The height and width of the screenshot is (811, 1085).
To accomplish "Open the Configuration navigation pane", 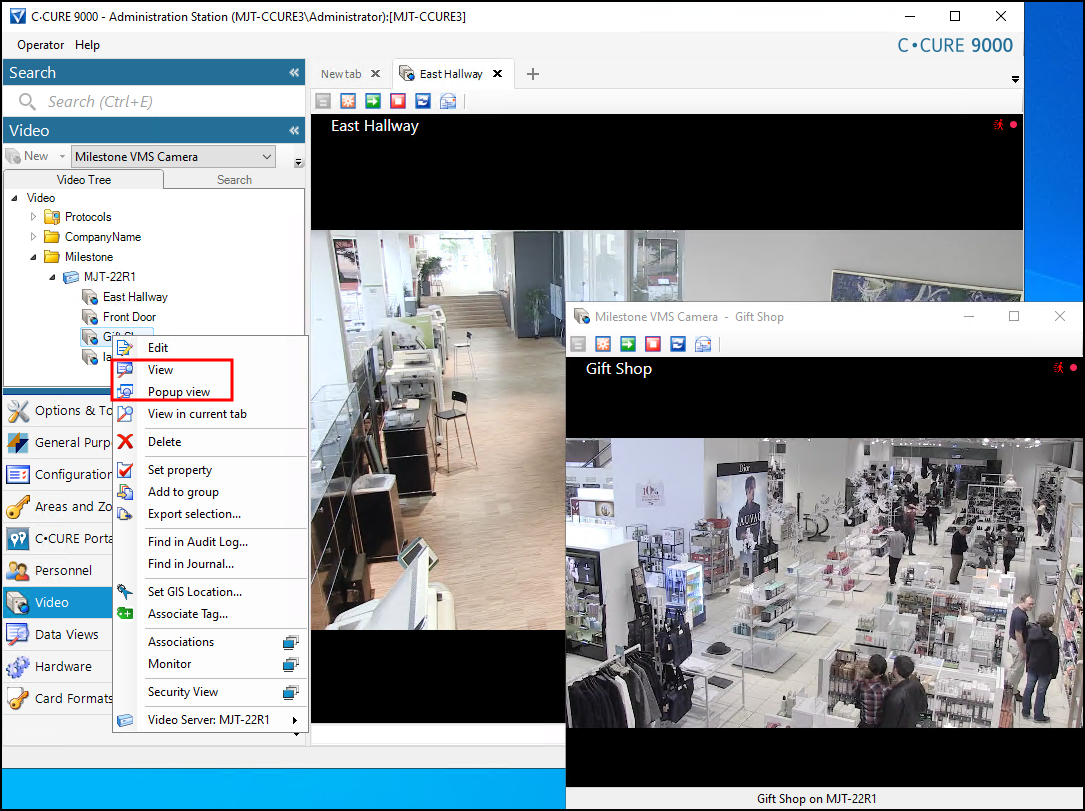I will (x=58, y=475).
